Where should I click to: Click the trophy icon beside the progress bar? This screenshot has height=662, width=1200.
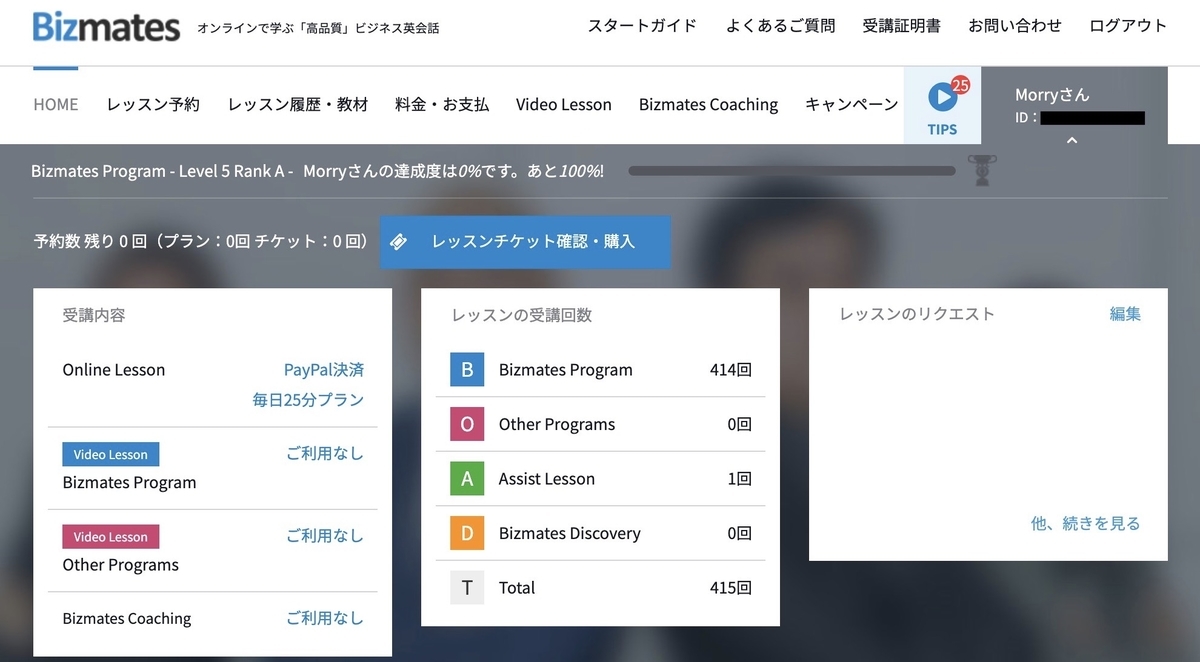point(981,170)
